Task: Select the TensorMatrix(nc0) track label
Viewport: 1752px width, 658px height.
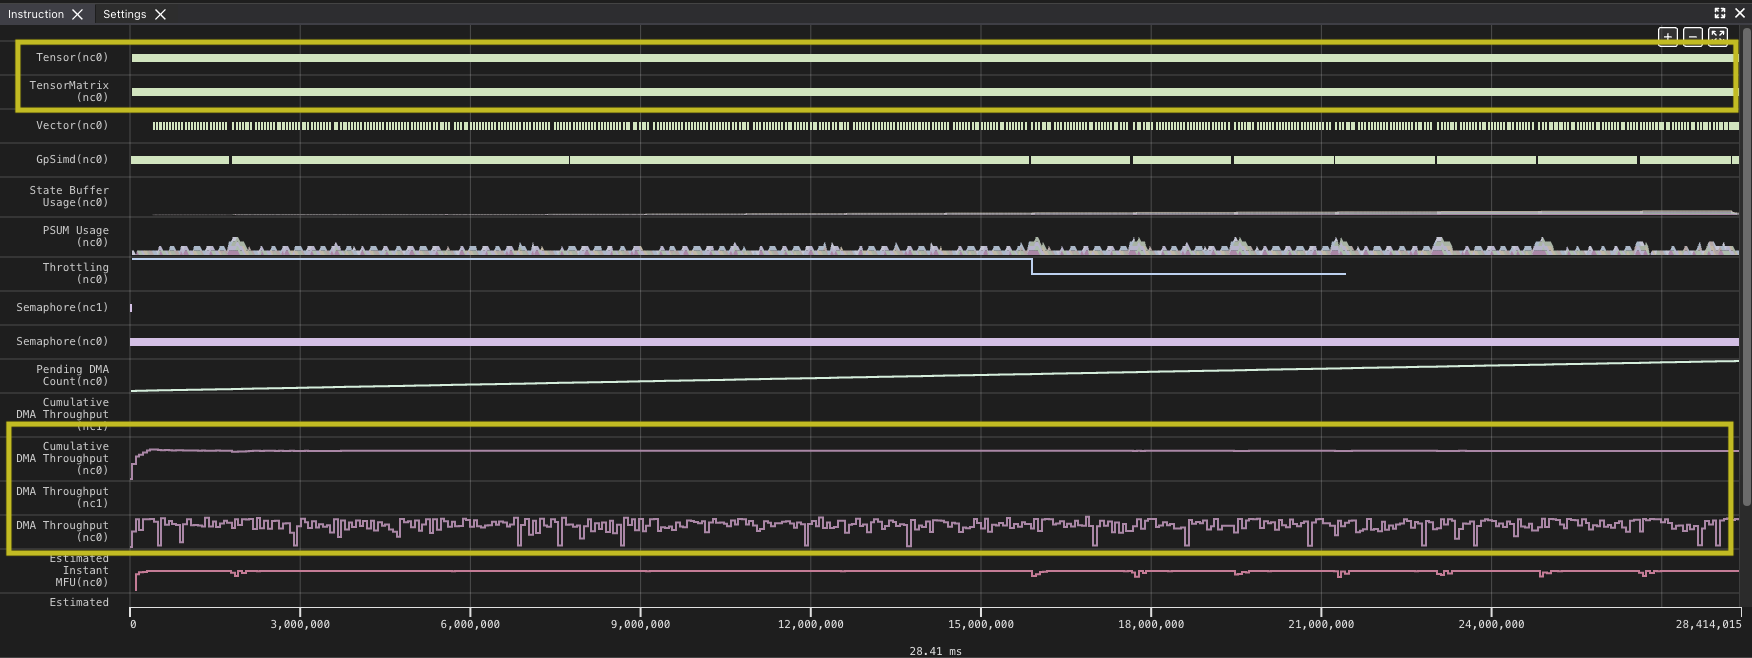Action: click(69, 91)
